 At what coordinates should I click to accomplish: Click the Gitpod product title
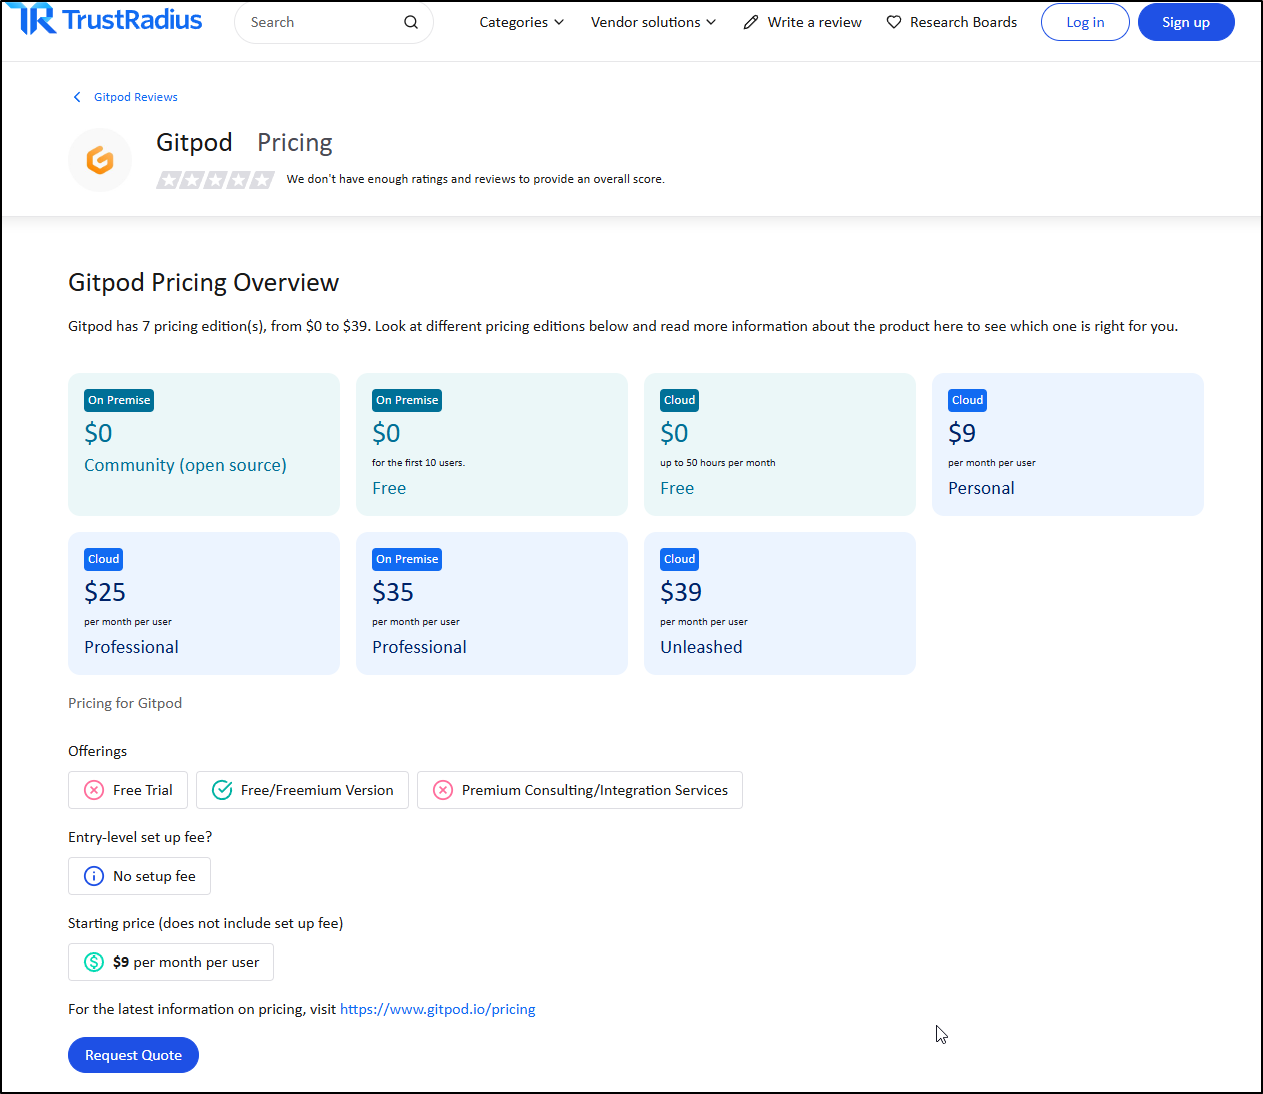click(x=194, y=142)
